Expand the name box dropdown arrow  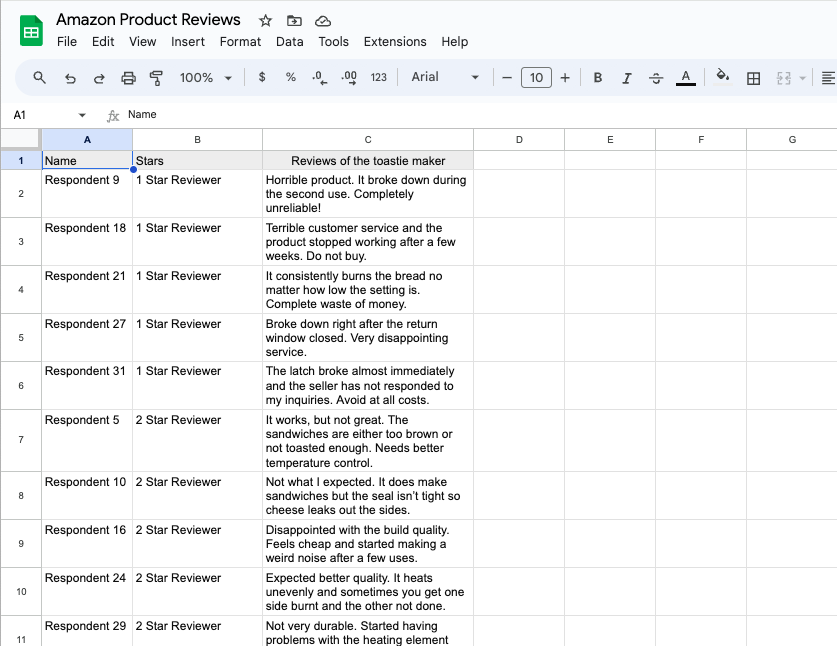82,115
